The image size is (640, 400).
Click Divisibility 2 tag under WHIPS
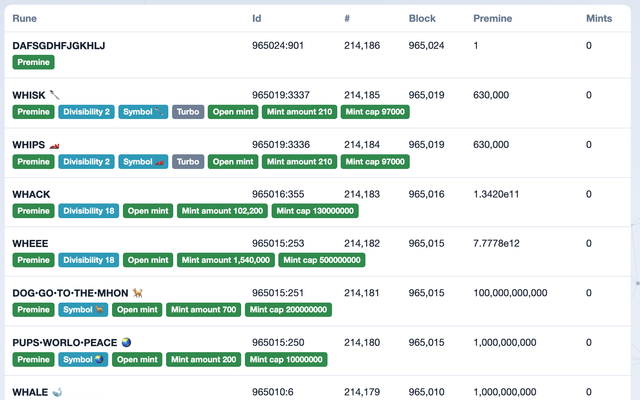pos(87,162)
